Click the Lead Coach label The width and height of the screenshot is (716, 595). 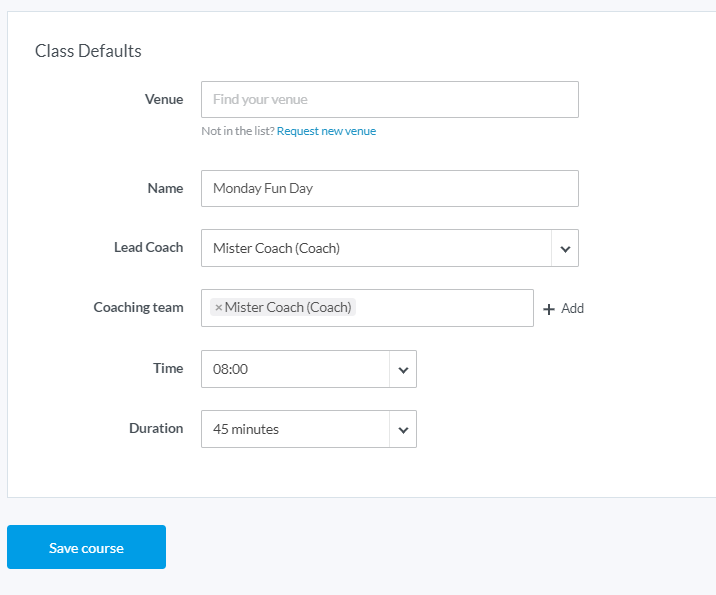pyautogui.click(x=148, y=247)
